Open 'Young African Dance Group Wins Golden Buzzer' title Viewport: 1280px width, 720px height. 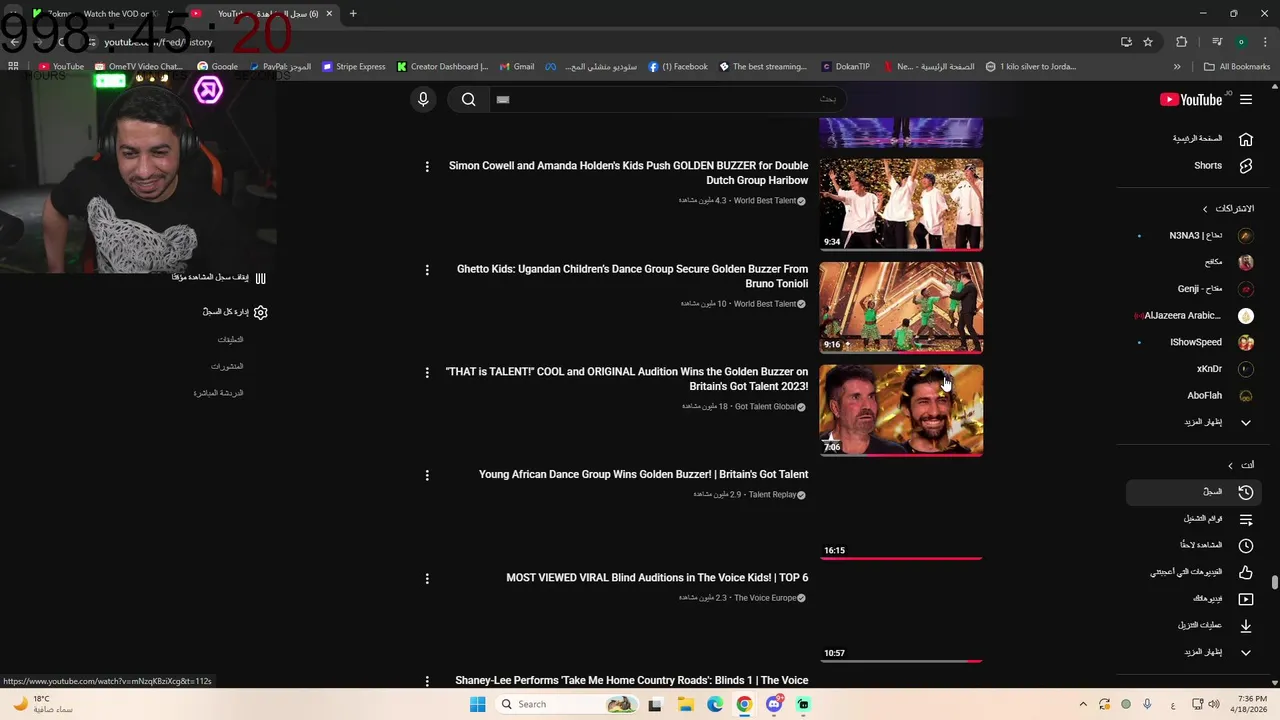click(x=643, y=475)
